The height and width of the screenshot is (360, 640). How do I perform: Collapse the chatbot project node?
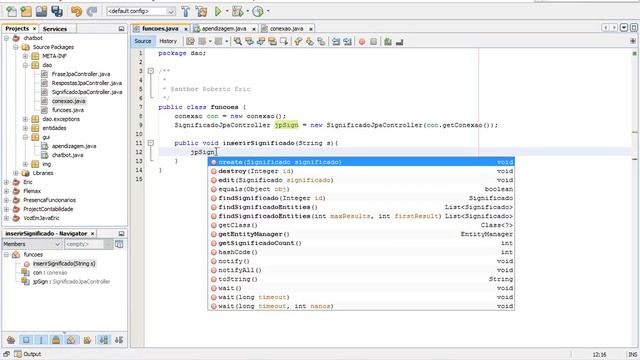point(7,38)
